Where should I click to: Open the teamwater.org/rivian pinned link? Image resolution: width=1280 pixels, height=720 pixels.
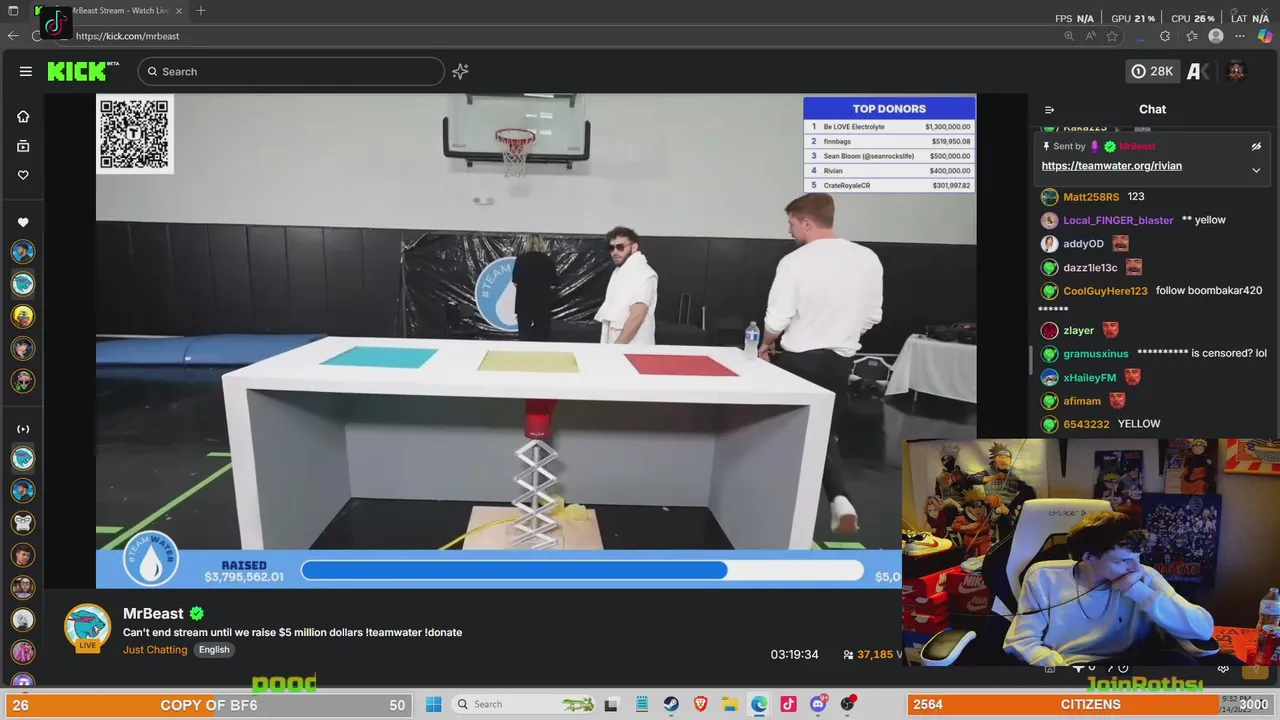click(1111, 166)
